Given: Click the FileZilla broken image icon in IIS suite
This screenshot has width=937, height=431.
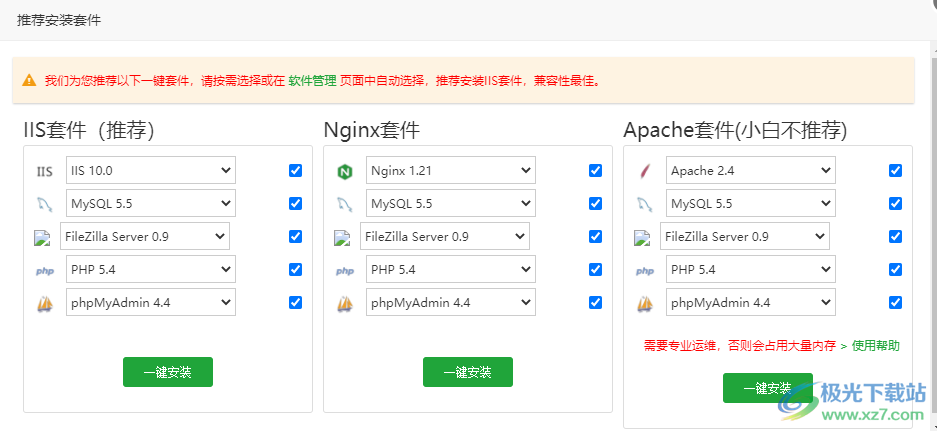Looking at the screenshot, I should 42,238.
